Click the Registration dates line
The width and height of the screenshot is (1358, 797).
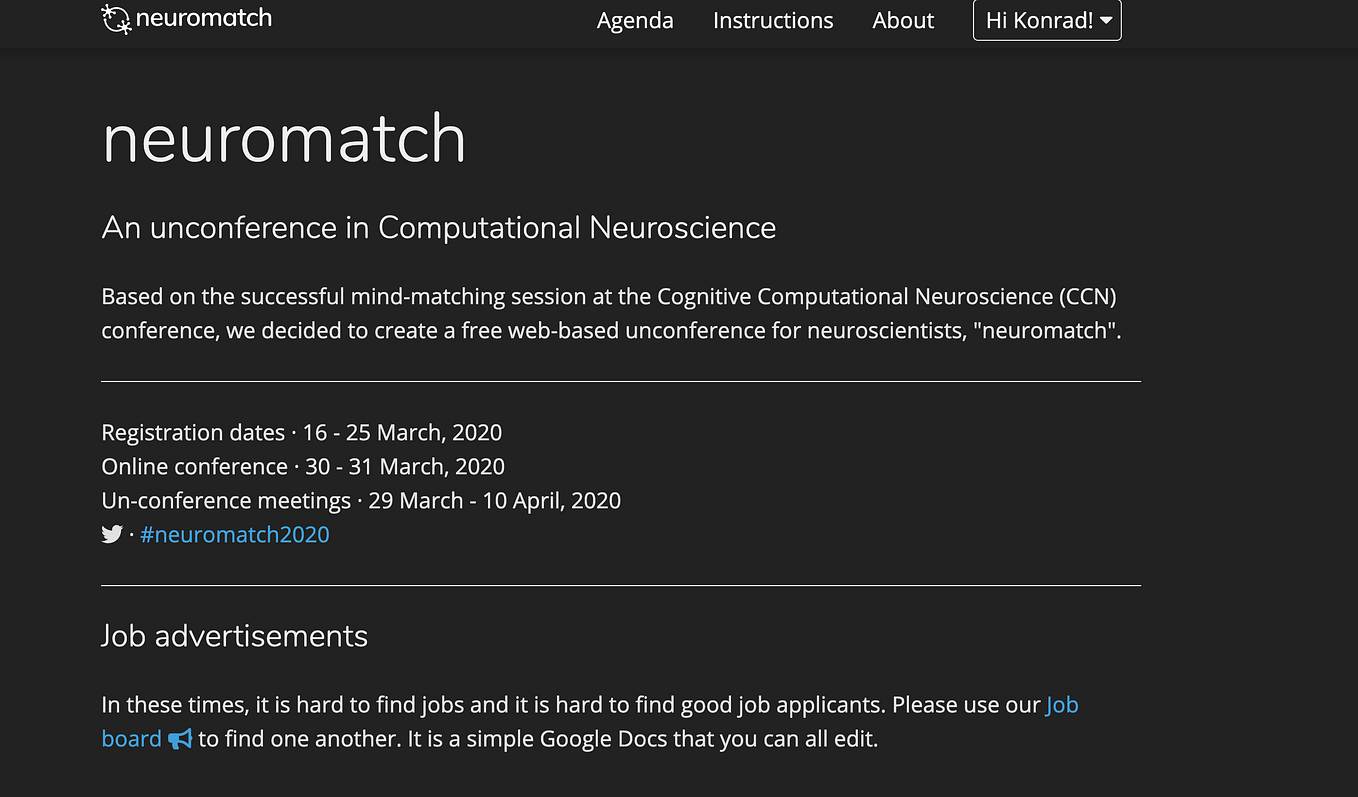(x=301, y=432)
